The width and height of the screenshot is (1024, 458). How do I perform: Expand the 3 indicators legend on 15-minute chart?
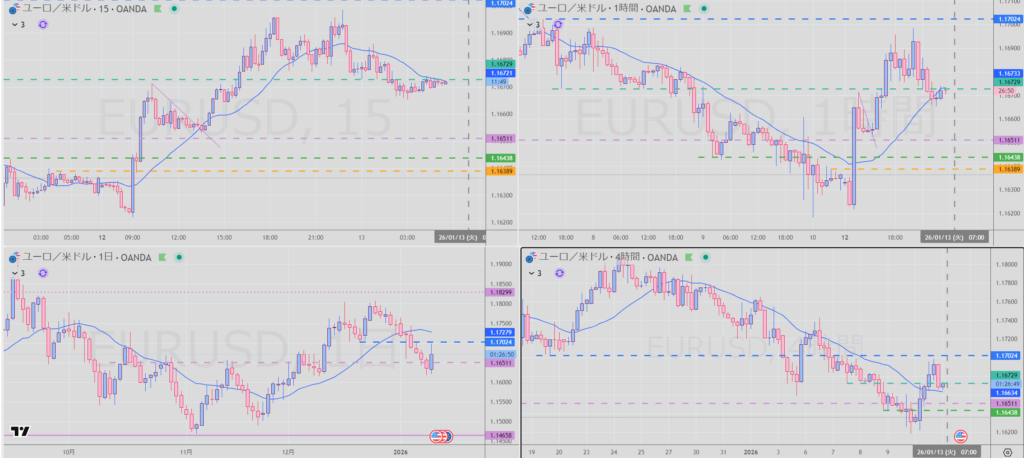click(x=17, y=24)
